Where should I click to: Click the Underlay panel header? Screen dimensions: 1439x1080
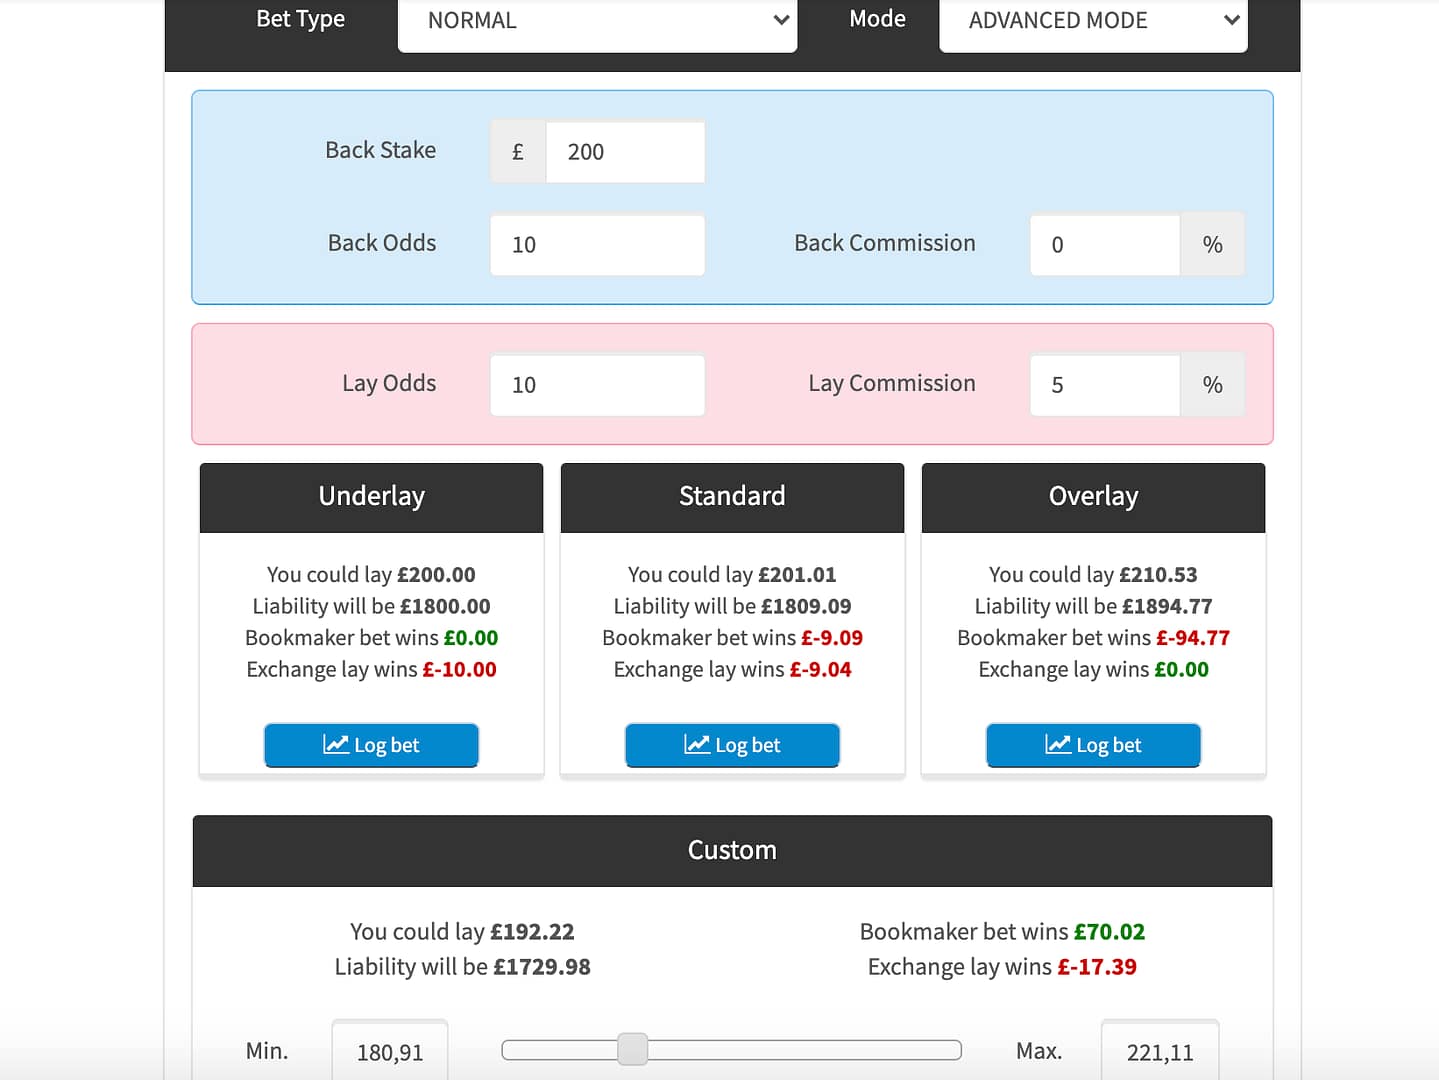pyautogui.click(x=371, y=497)
